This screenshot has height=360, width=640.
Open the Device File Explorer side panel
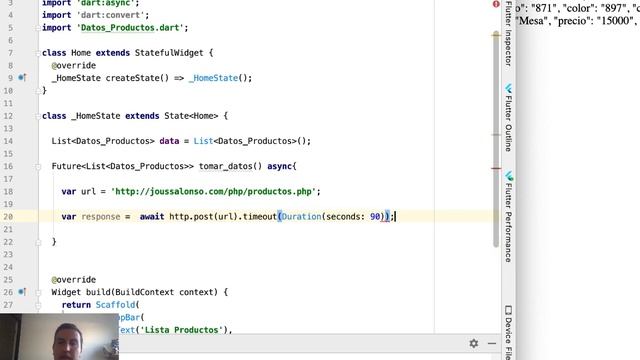[508, 332]
